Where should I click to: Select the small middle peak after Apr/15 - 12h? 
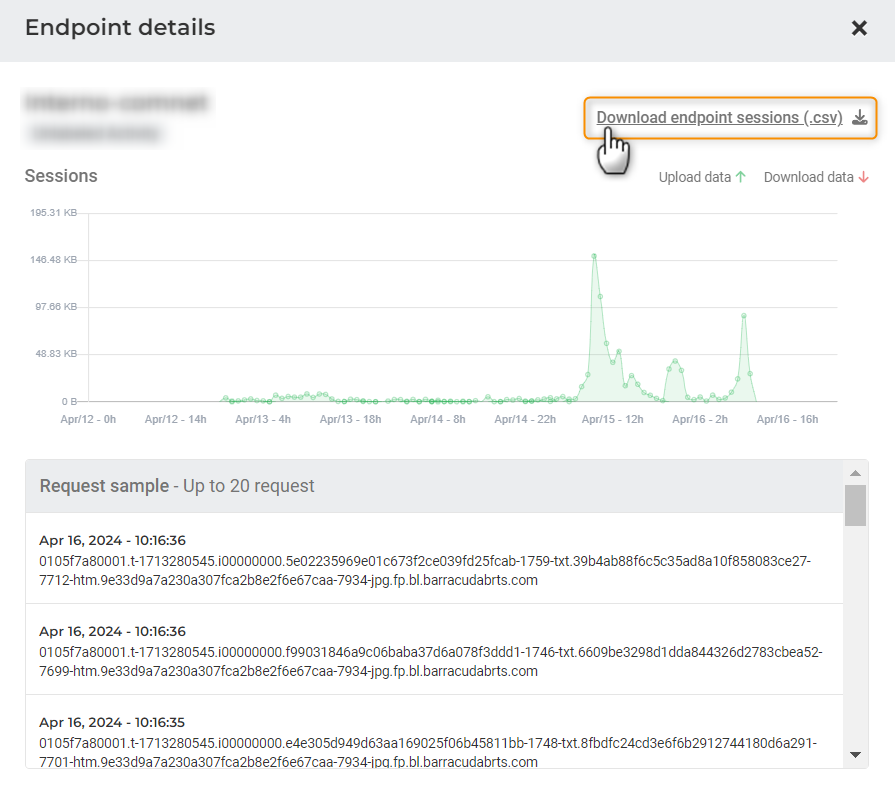676,361
